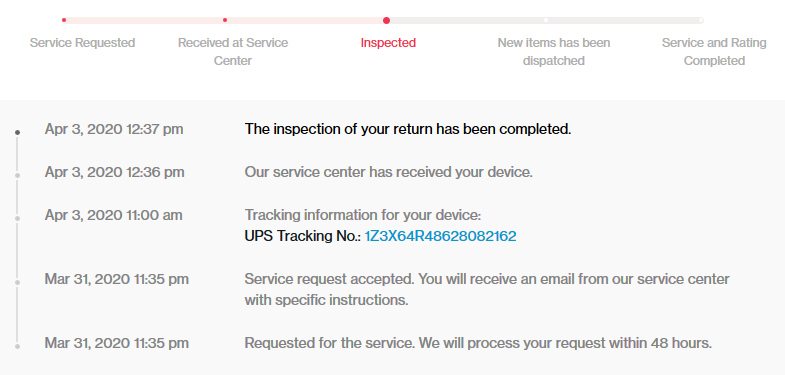Select the Received at Service Center label

point(233,52)
